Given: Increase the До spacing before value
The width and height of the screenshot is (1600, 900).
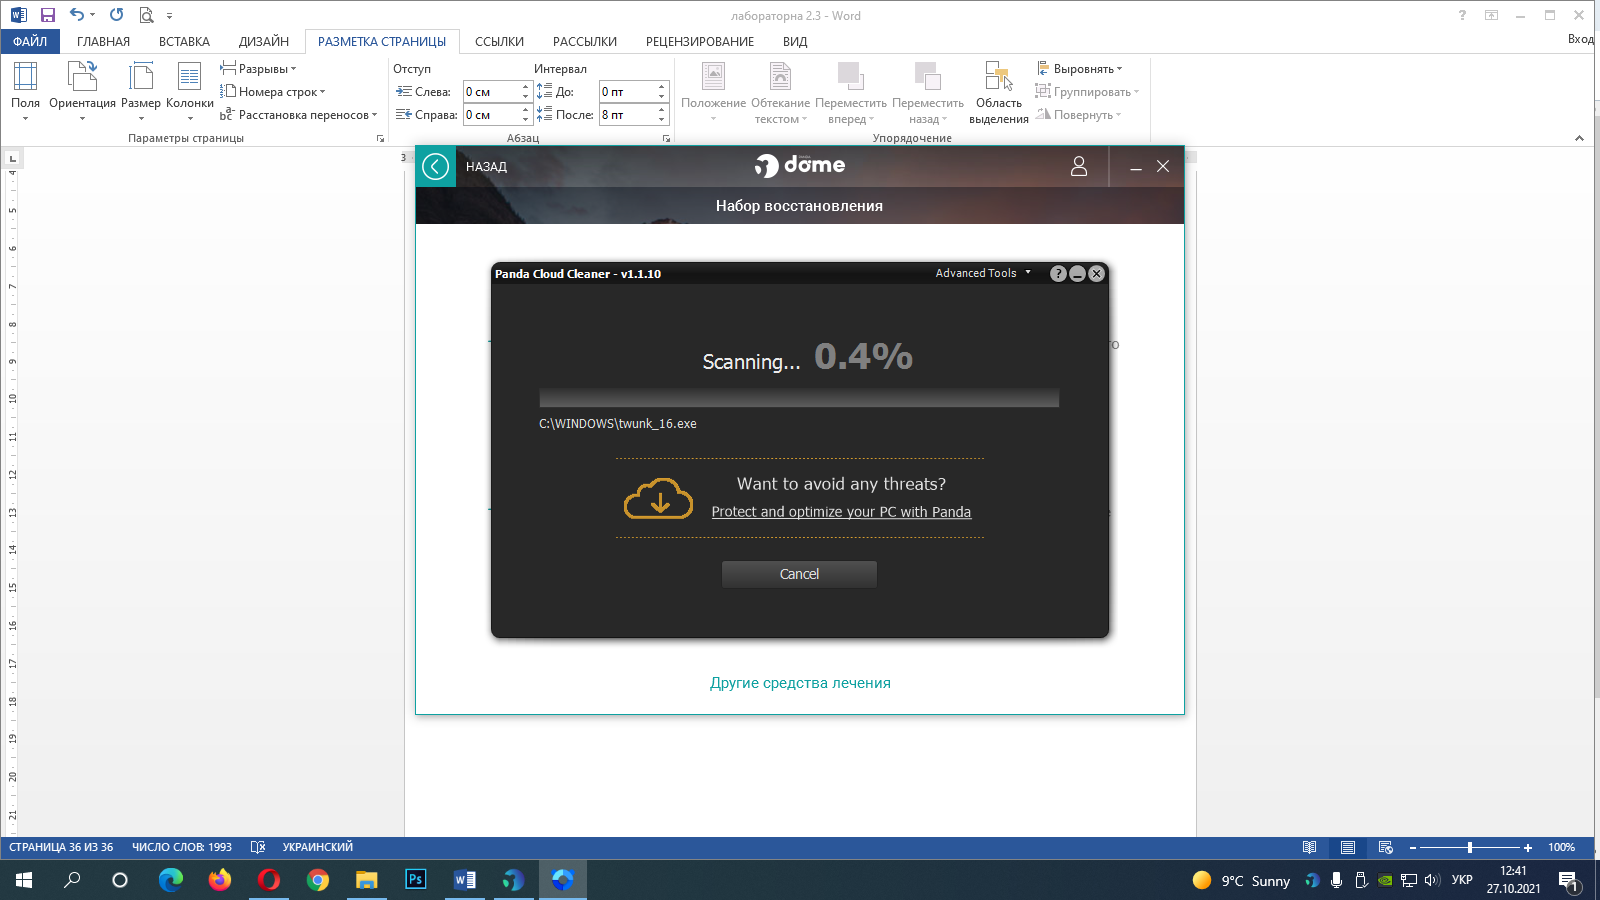Looking at the screenshot, I should click(x=662, y=86).
